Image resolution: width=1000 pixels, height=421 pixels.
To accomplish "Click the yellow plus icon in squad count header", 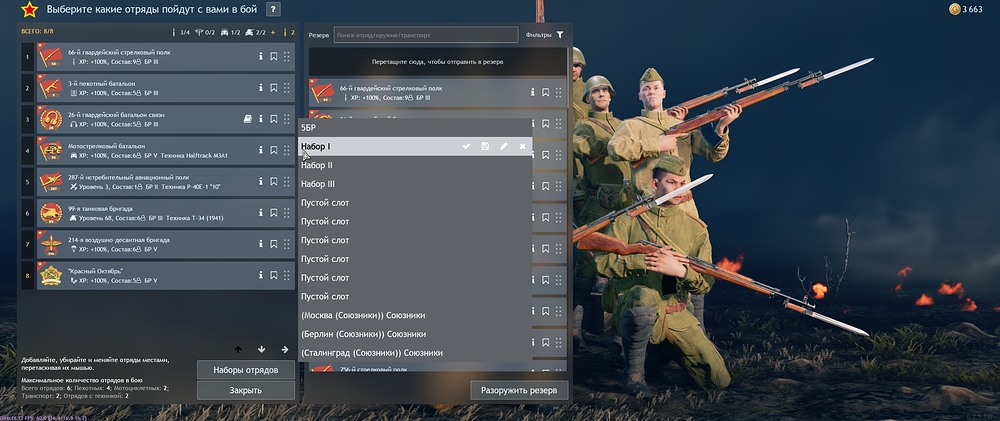I will [274, 33].
